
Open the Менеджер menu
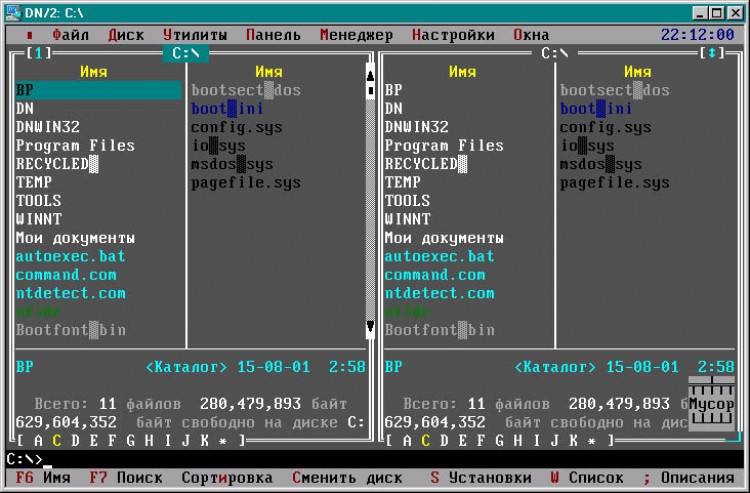356,35
